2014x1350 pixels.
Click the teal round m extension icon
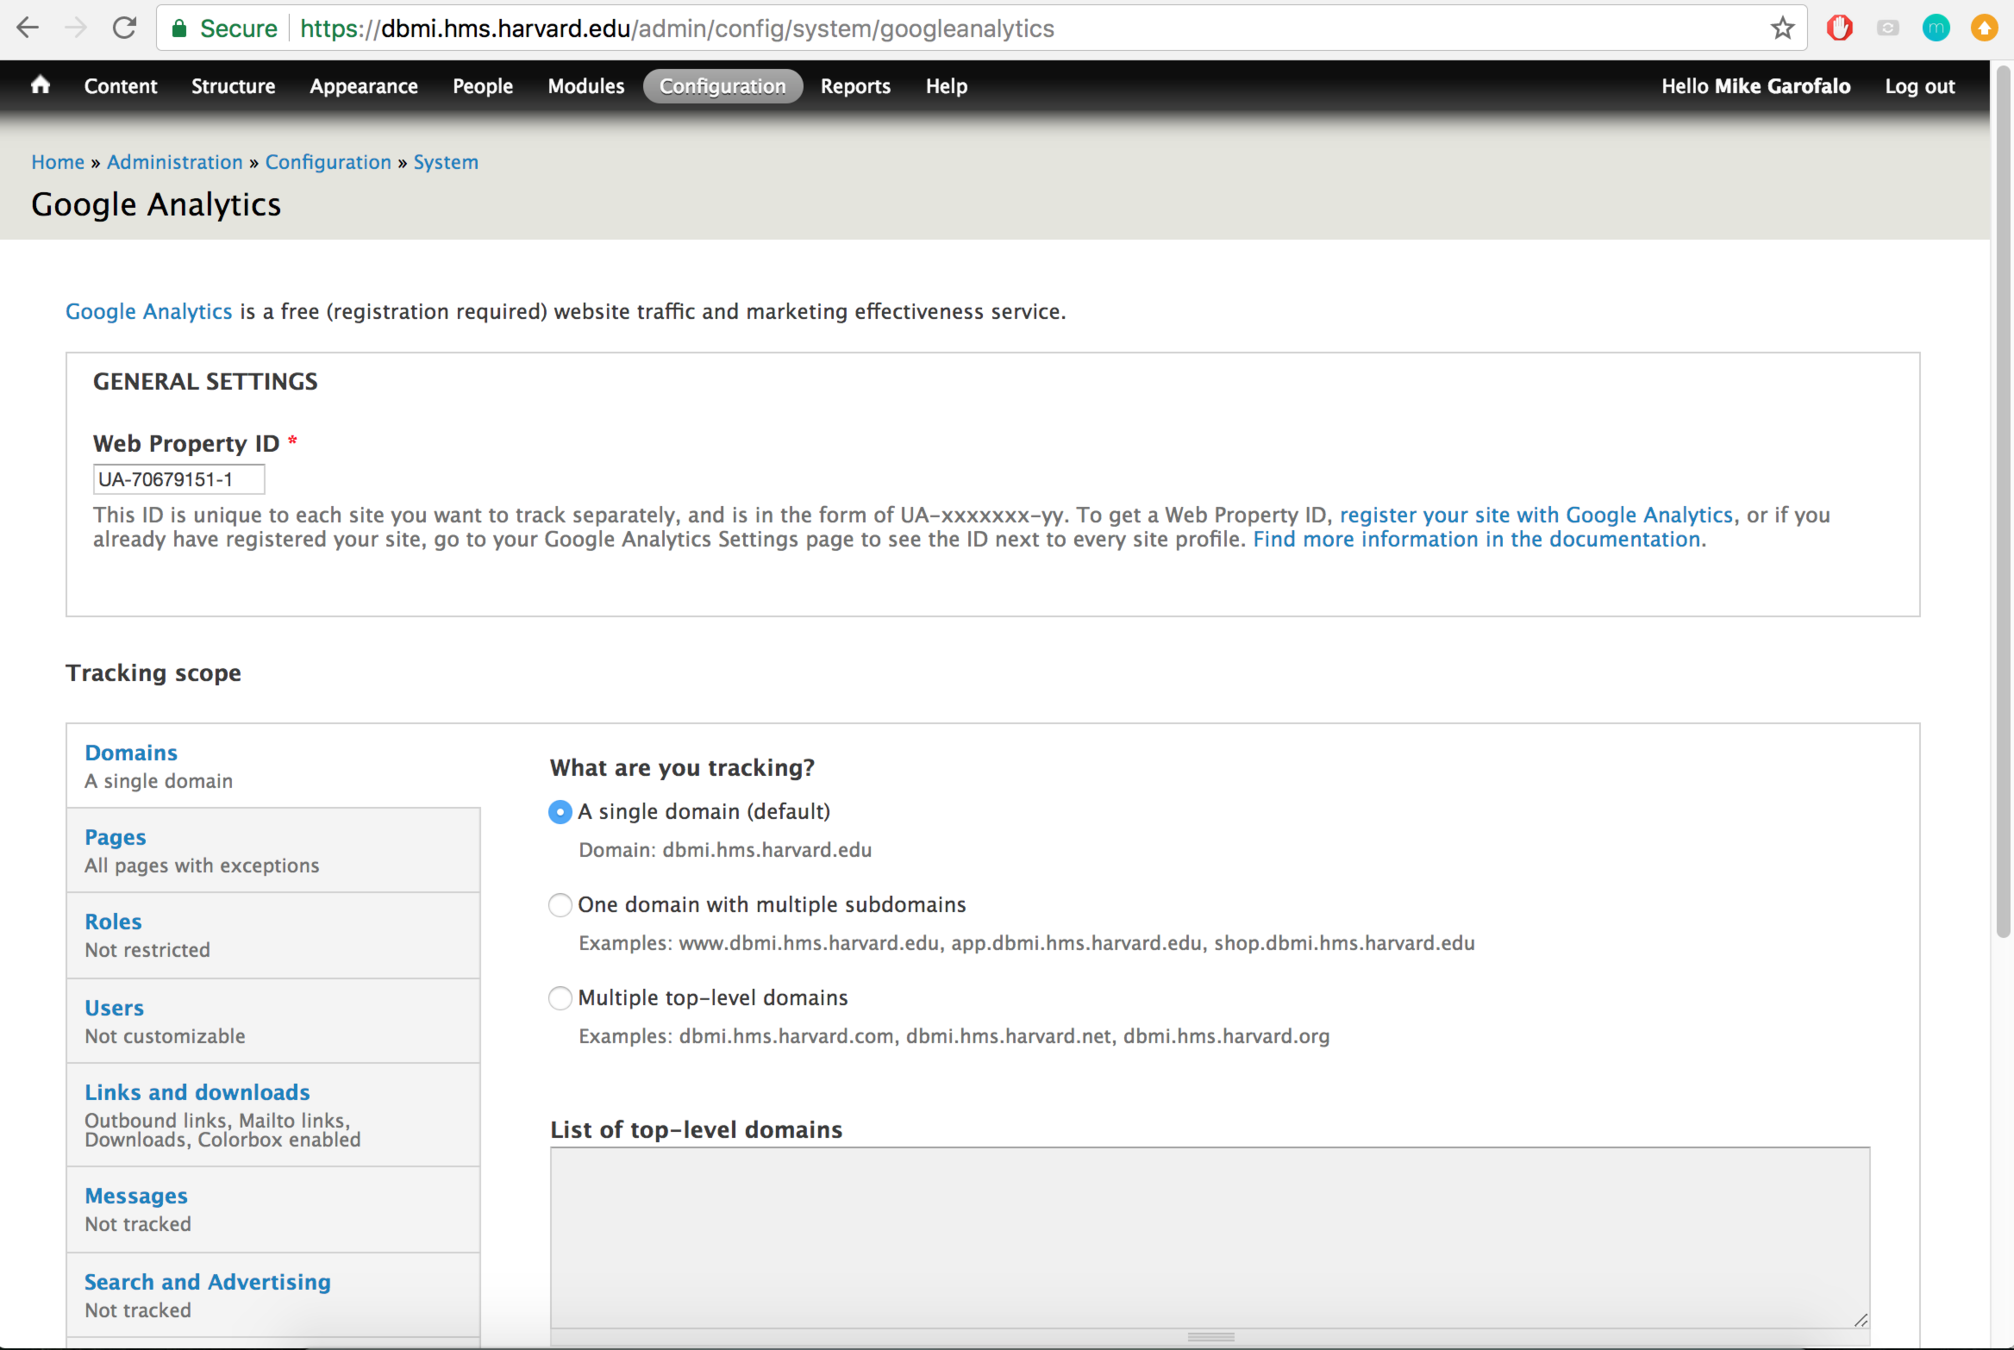(x=1936, y=28)
